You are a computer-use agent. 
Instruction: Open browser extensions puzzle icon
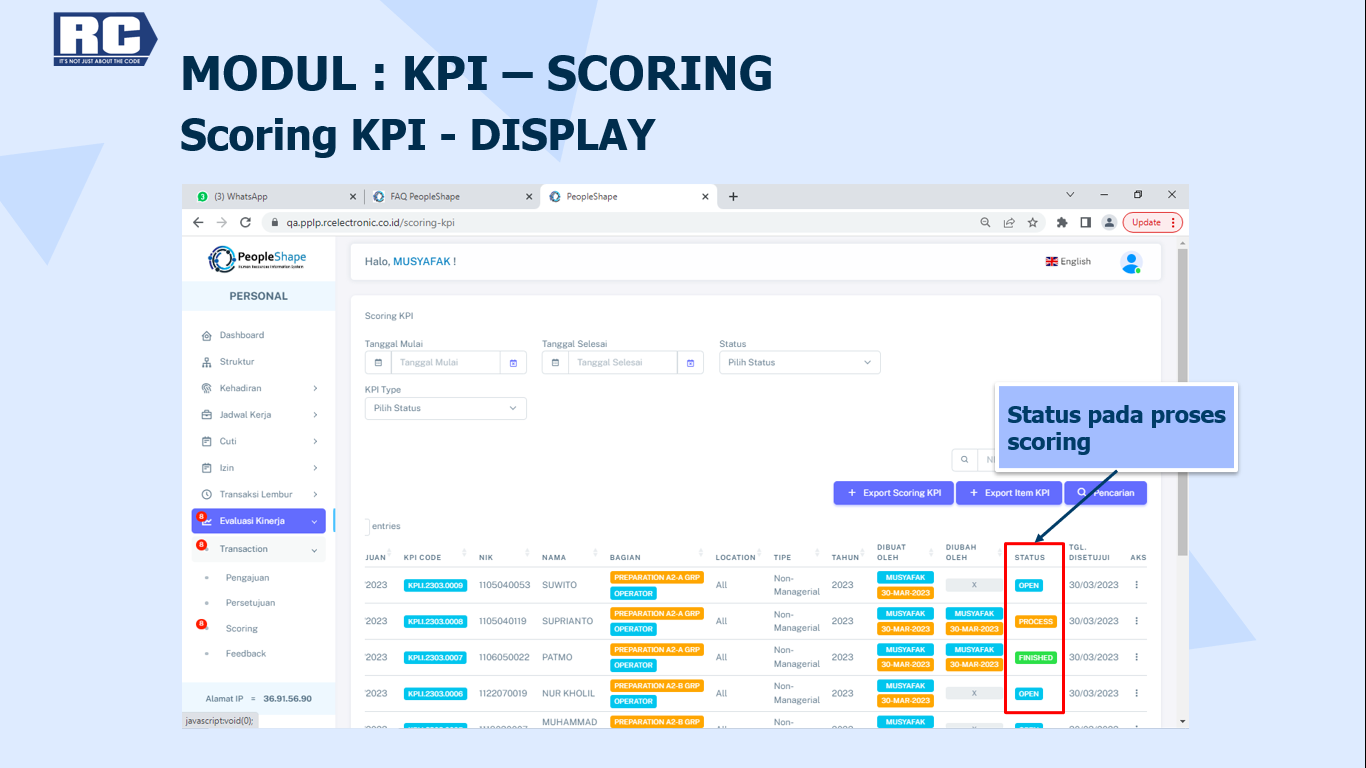[1062, 223]
